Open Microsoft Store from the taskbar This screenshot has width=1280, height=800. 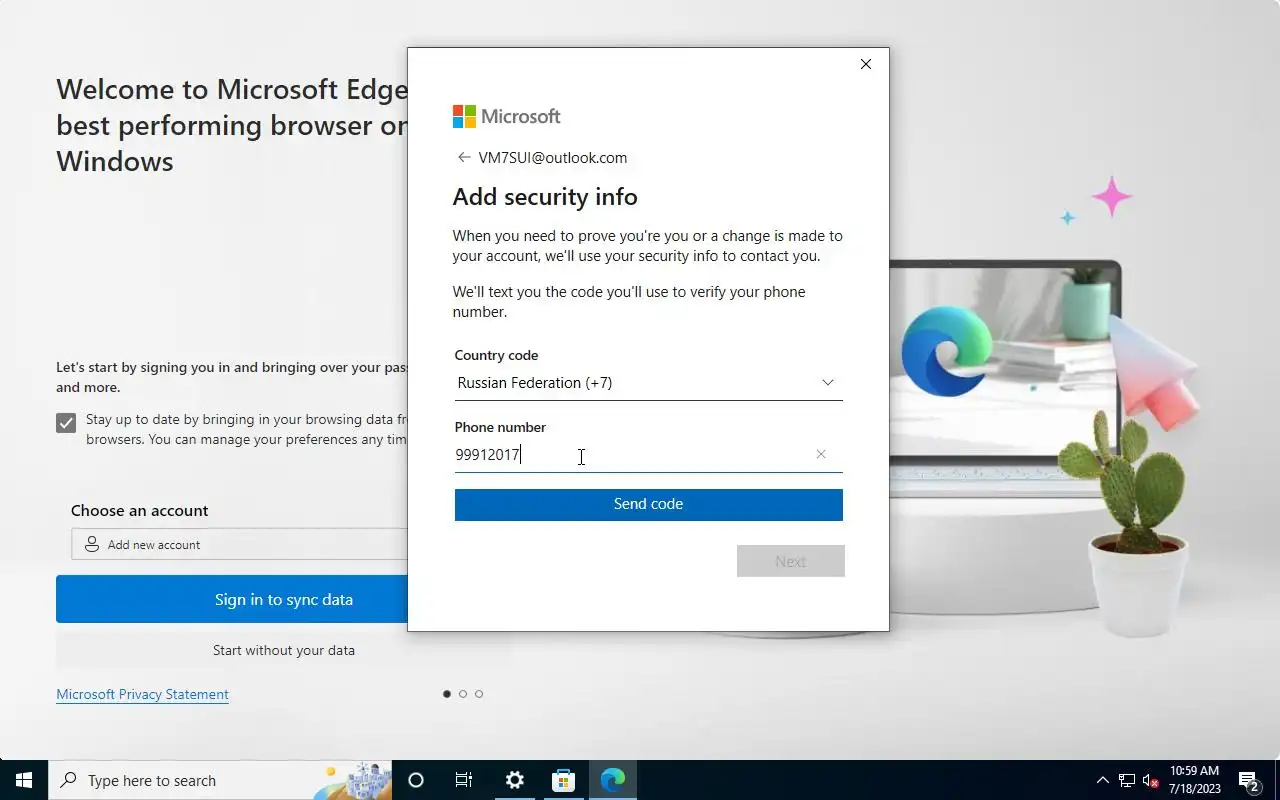(563, 780)
